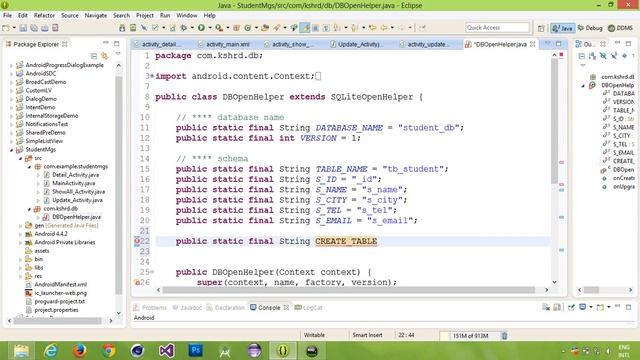Collapse the src folder node
The width and height of the screenshot is (640, 360).
coord(20,158)
